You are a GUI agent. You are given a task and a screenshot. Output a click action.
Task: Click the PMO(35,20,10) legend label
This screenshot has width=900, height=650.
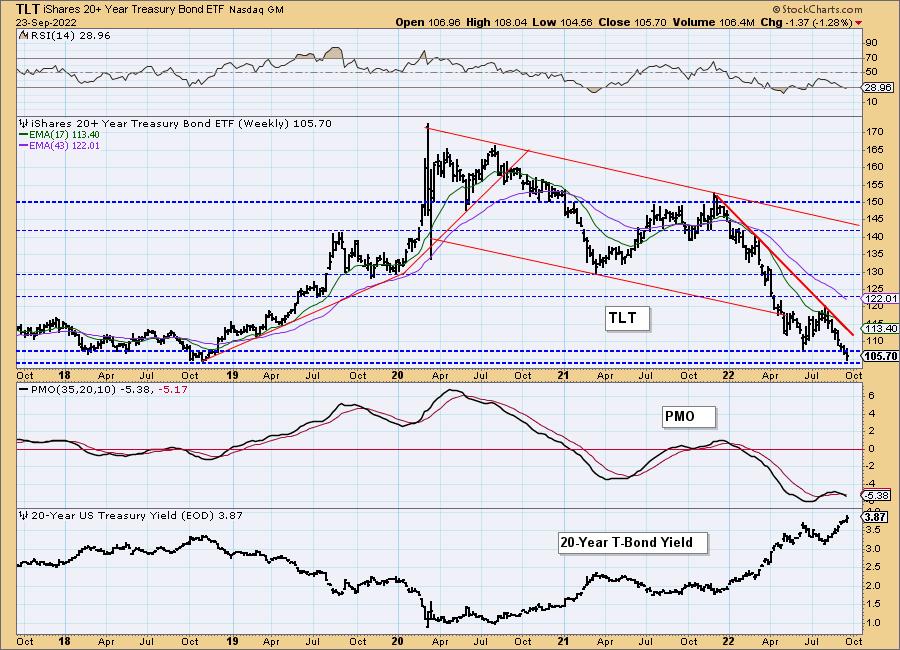coord(103,389)
